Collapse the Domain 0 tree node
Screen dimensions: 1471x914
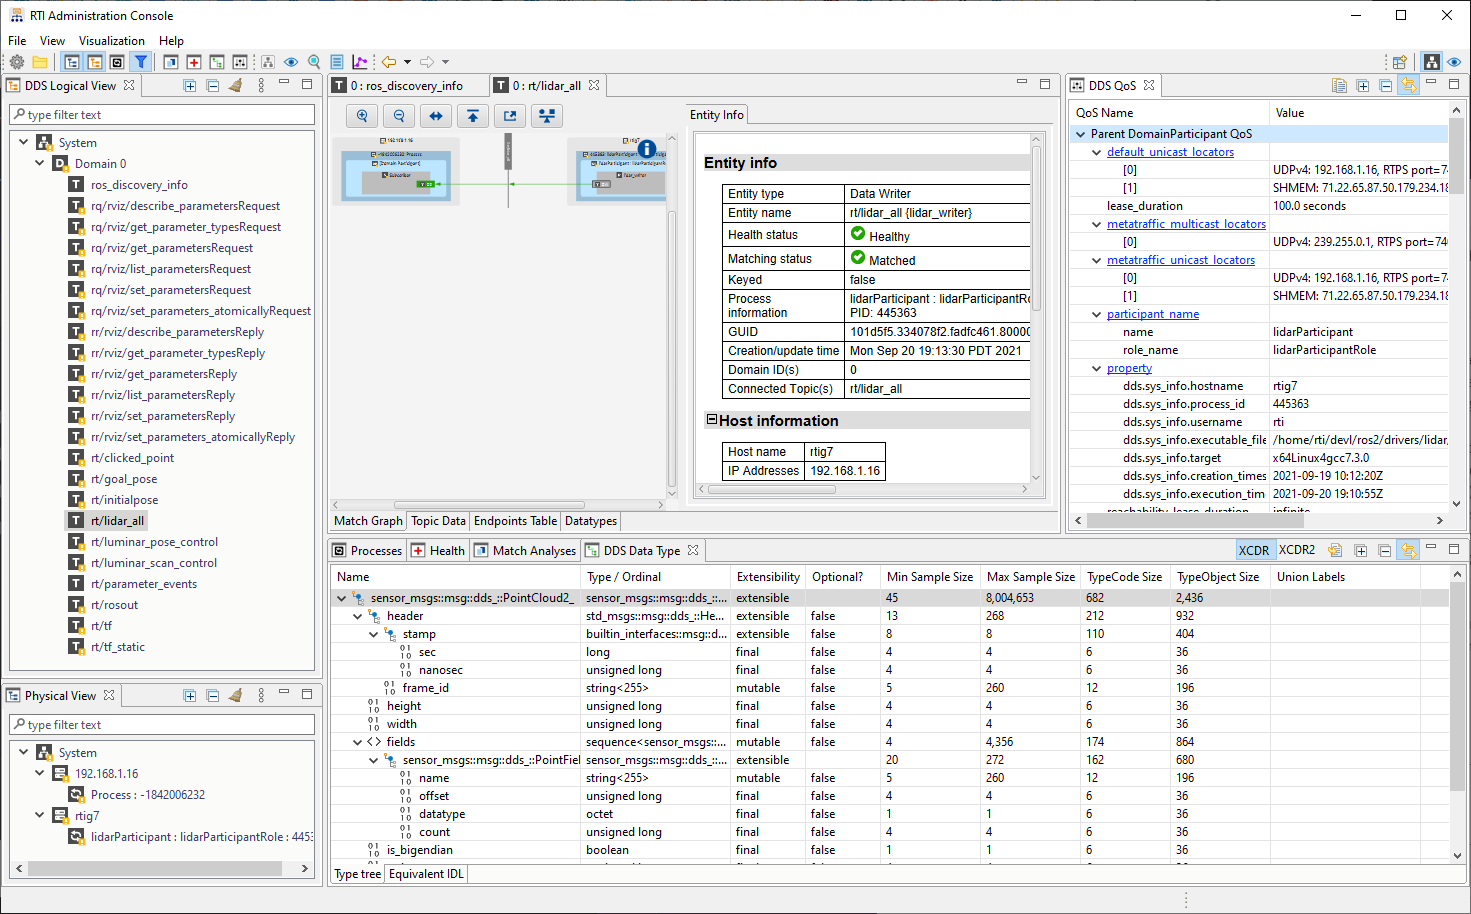[40, 163]
